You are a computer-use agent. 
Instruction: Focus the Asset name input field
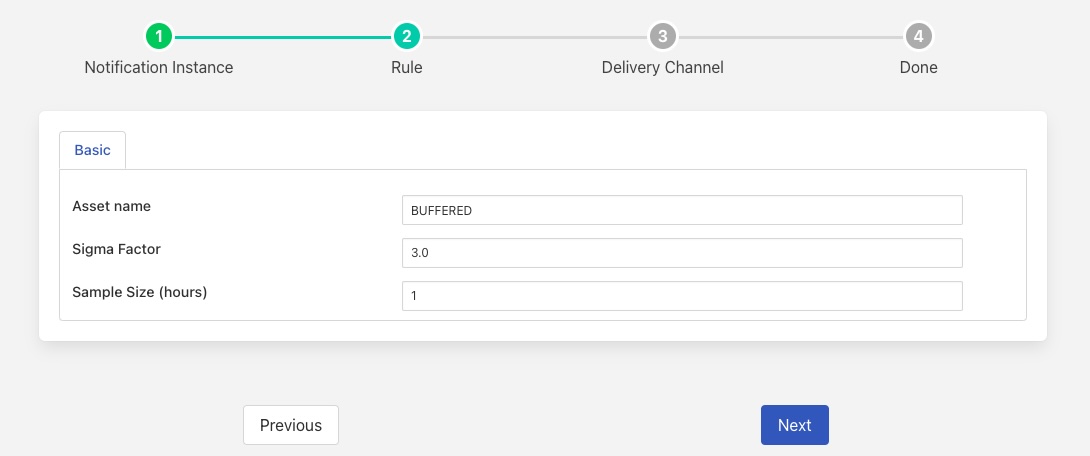click(681, 211)
